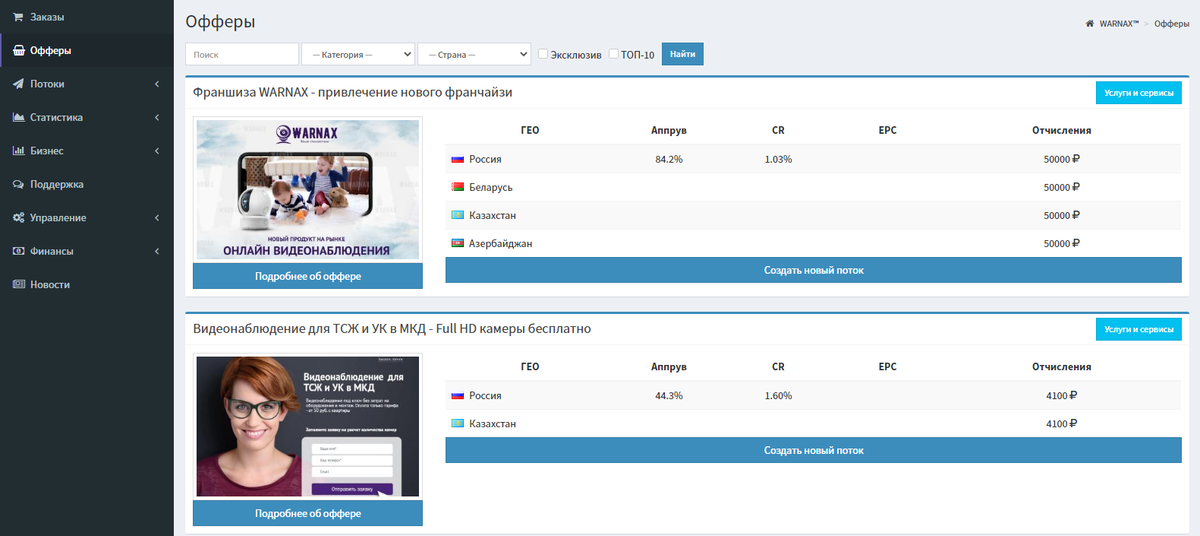Click Russia flag in the ТСЖ video surveillance table

click(x=458, y=395)
